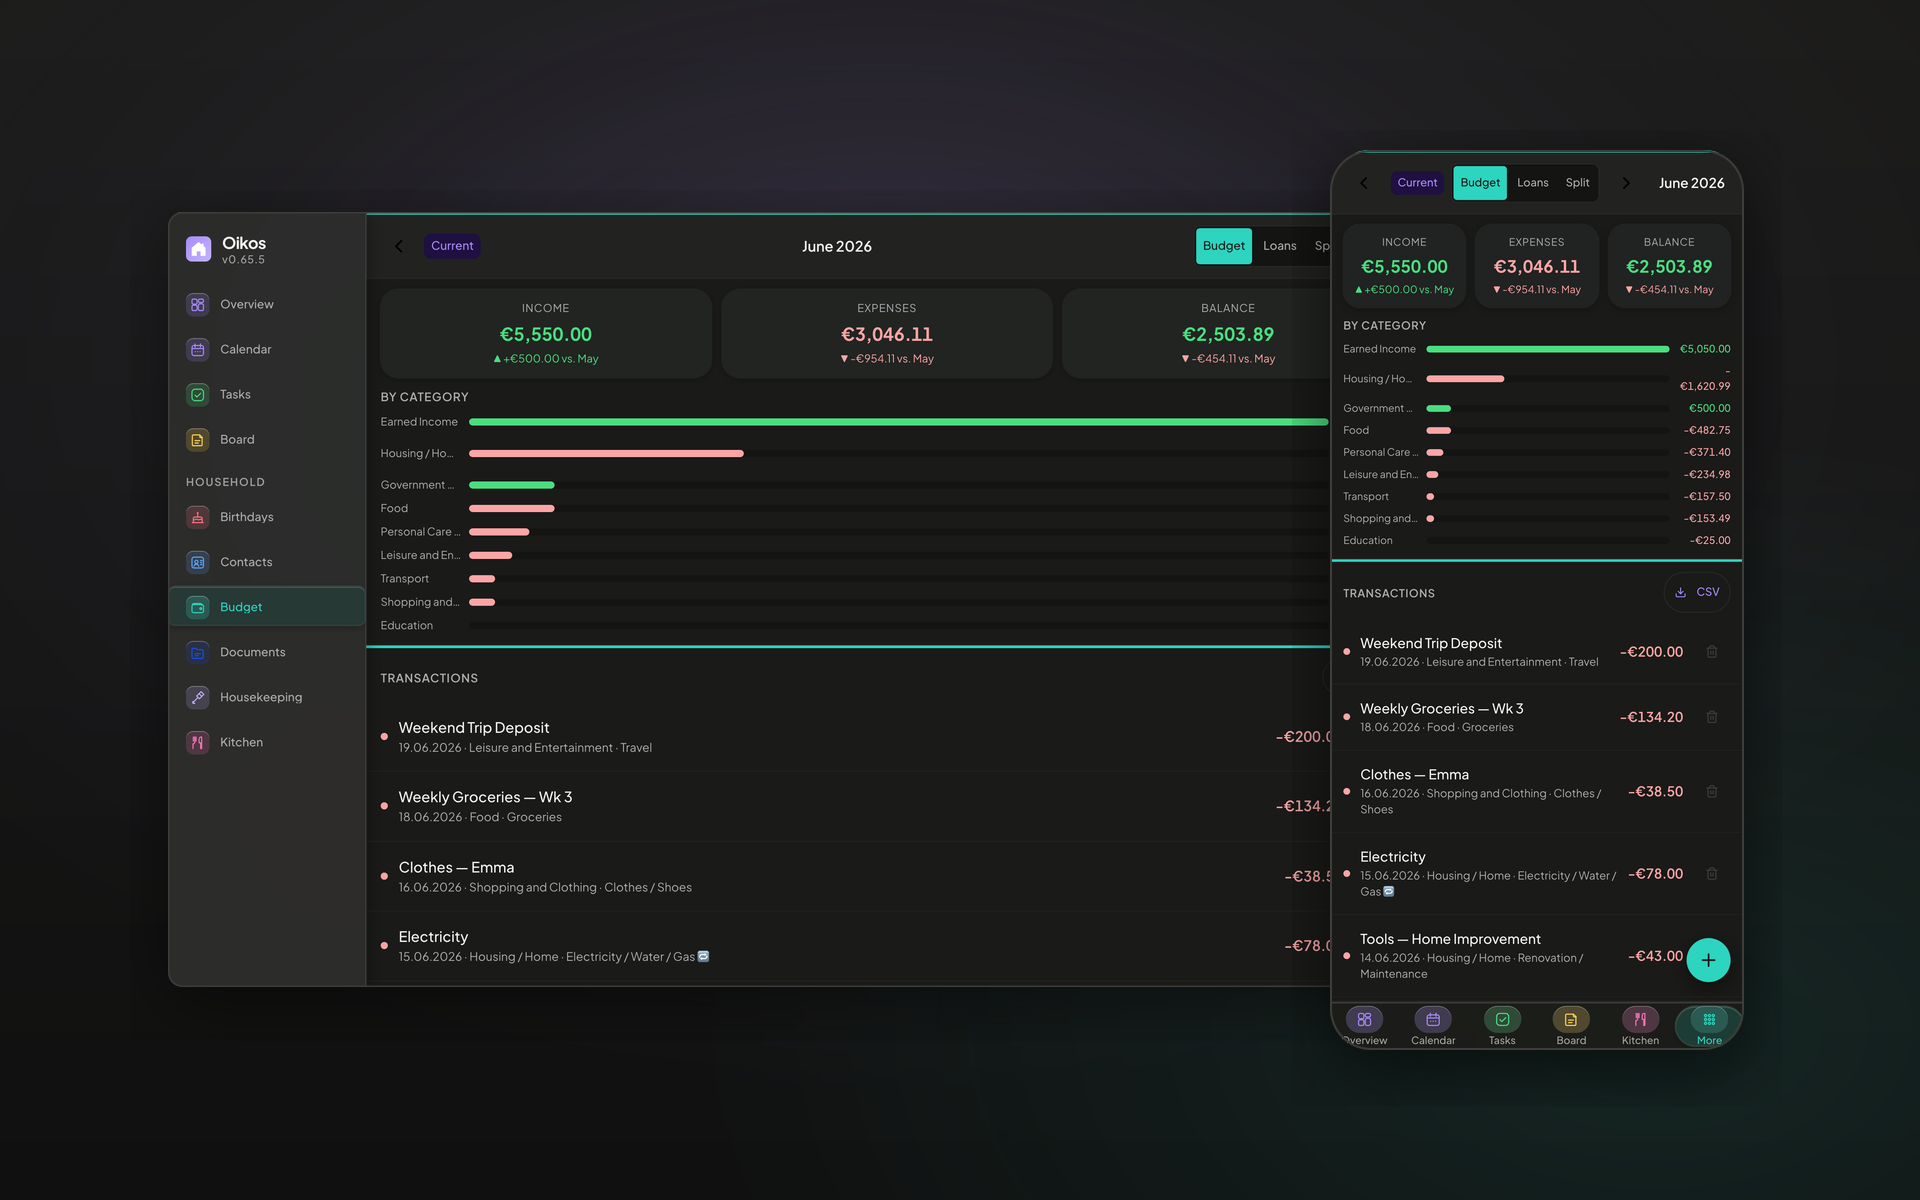Screen dimensions: 1920x1200
Task: Click mobile Government category amount €500.00
Action: pos(1709,408)
